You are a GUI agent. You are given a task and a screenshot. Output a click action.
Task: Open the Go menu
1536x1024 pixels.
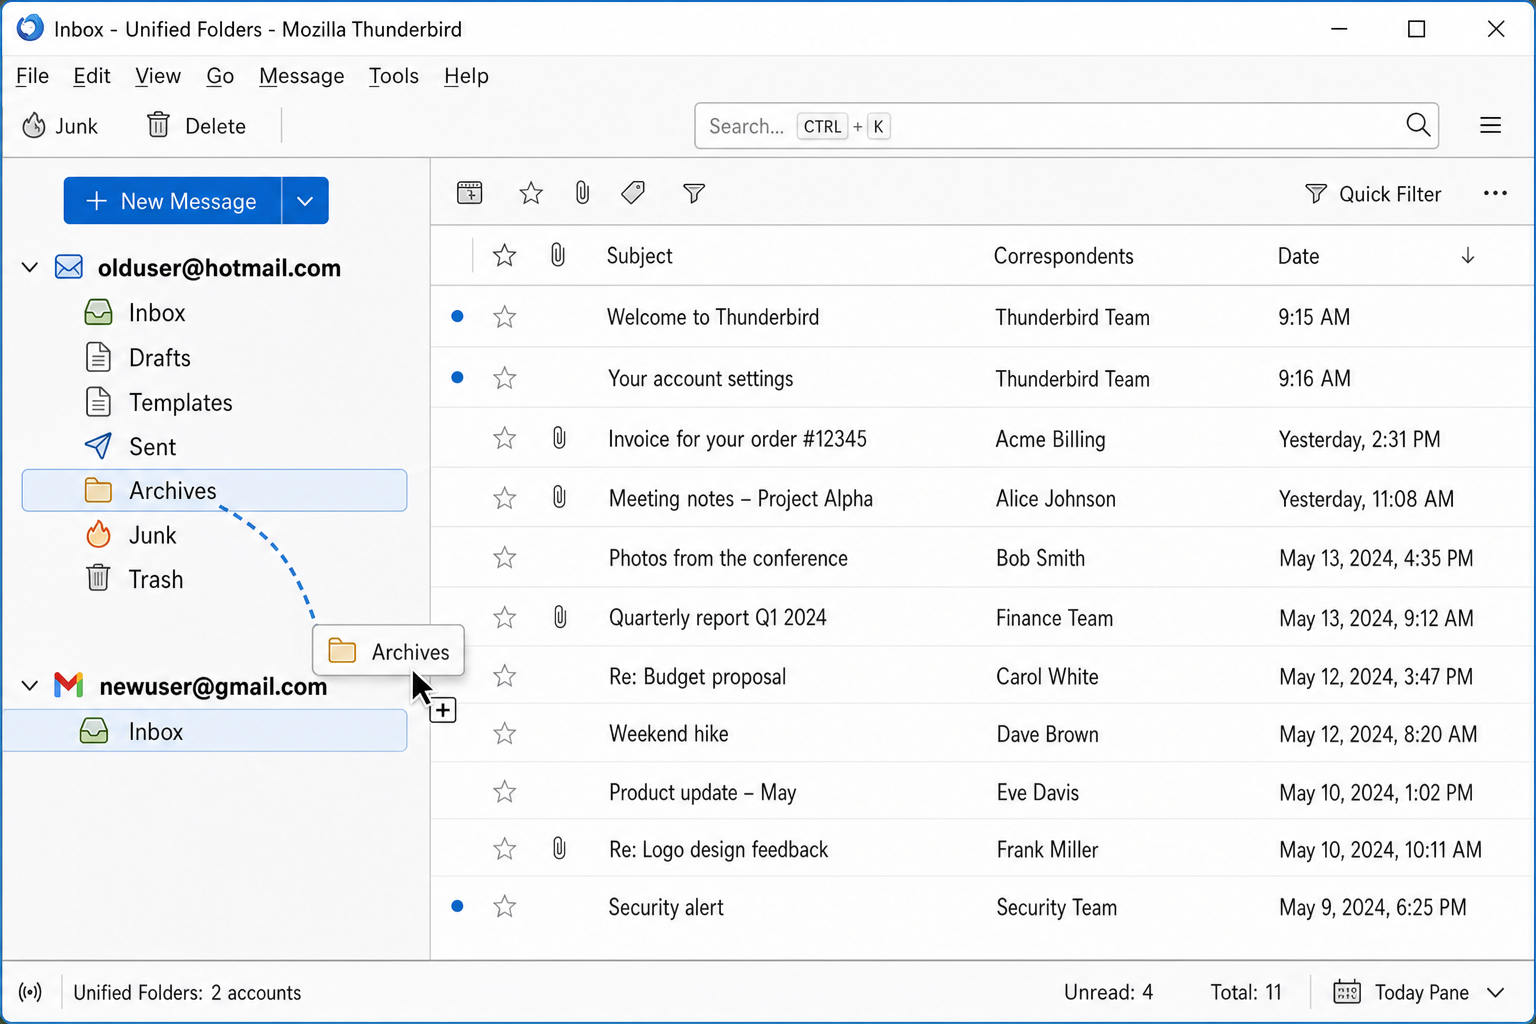tap(220, 76)
